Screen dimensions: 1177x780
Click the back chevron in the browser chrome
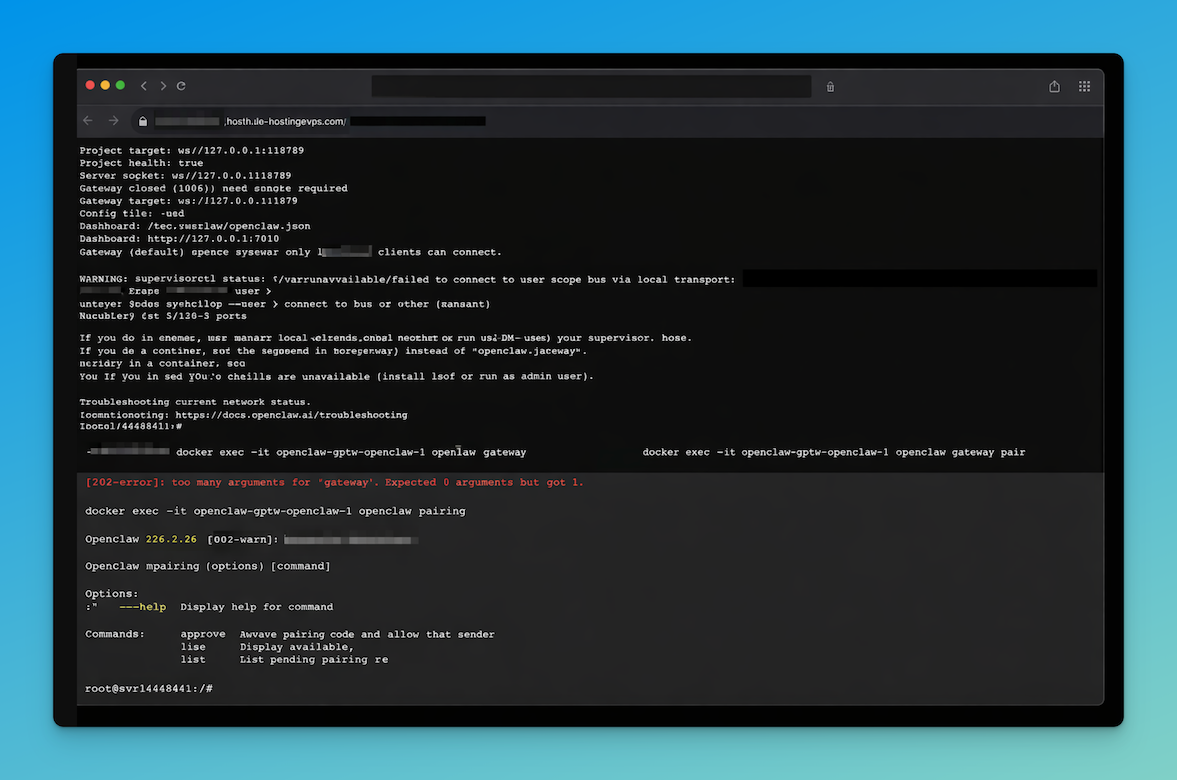pyautogui.click(x=143, y=86)
